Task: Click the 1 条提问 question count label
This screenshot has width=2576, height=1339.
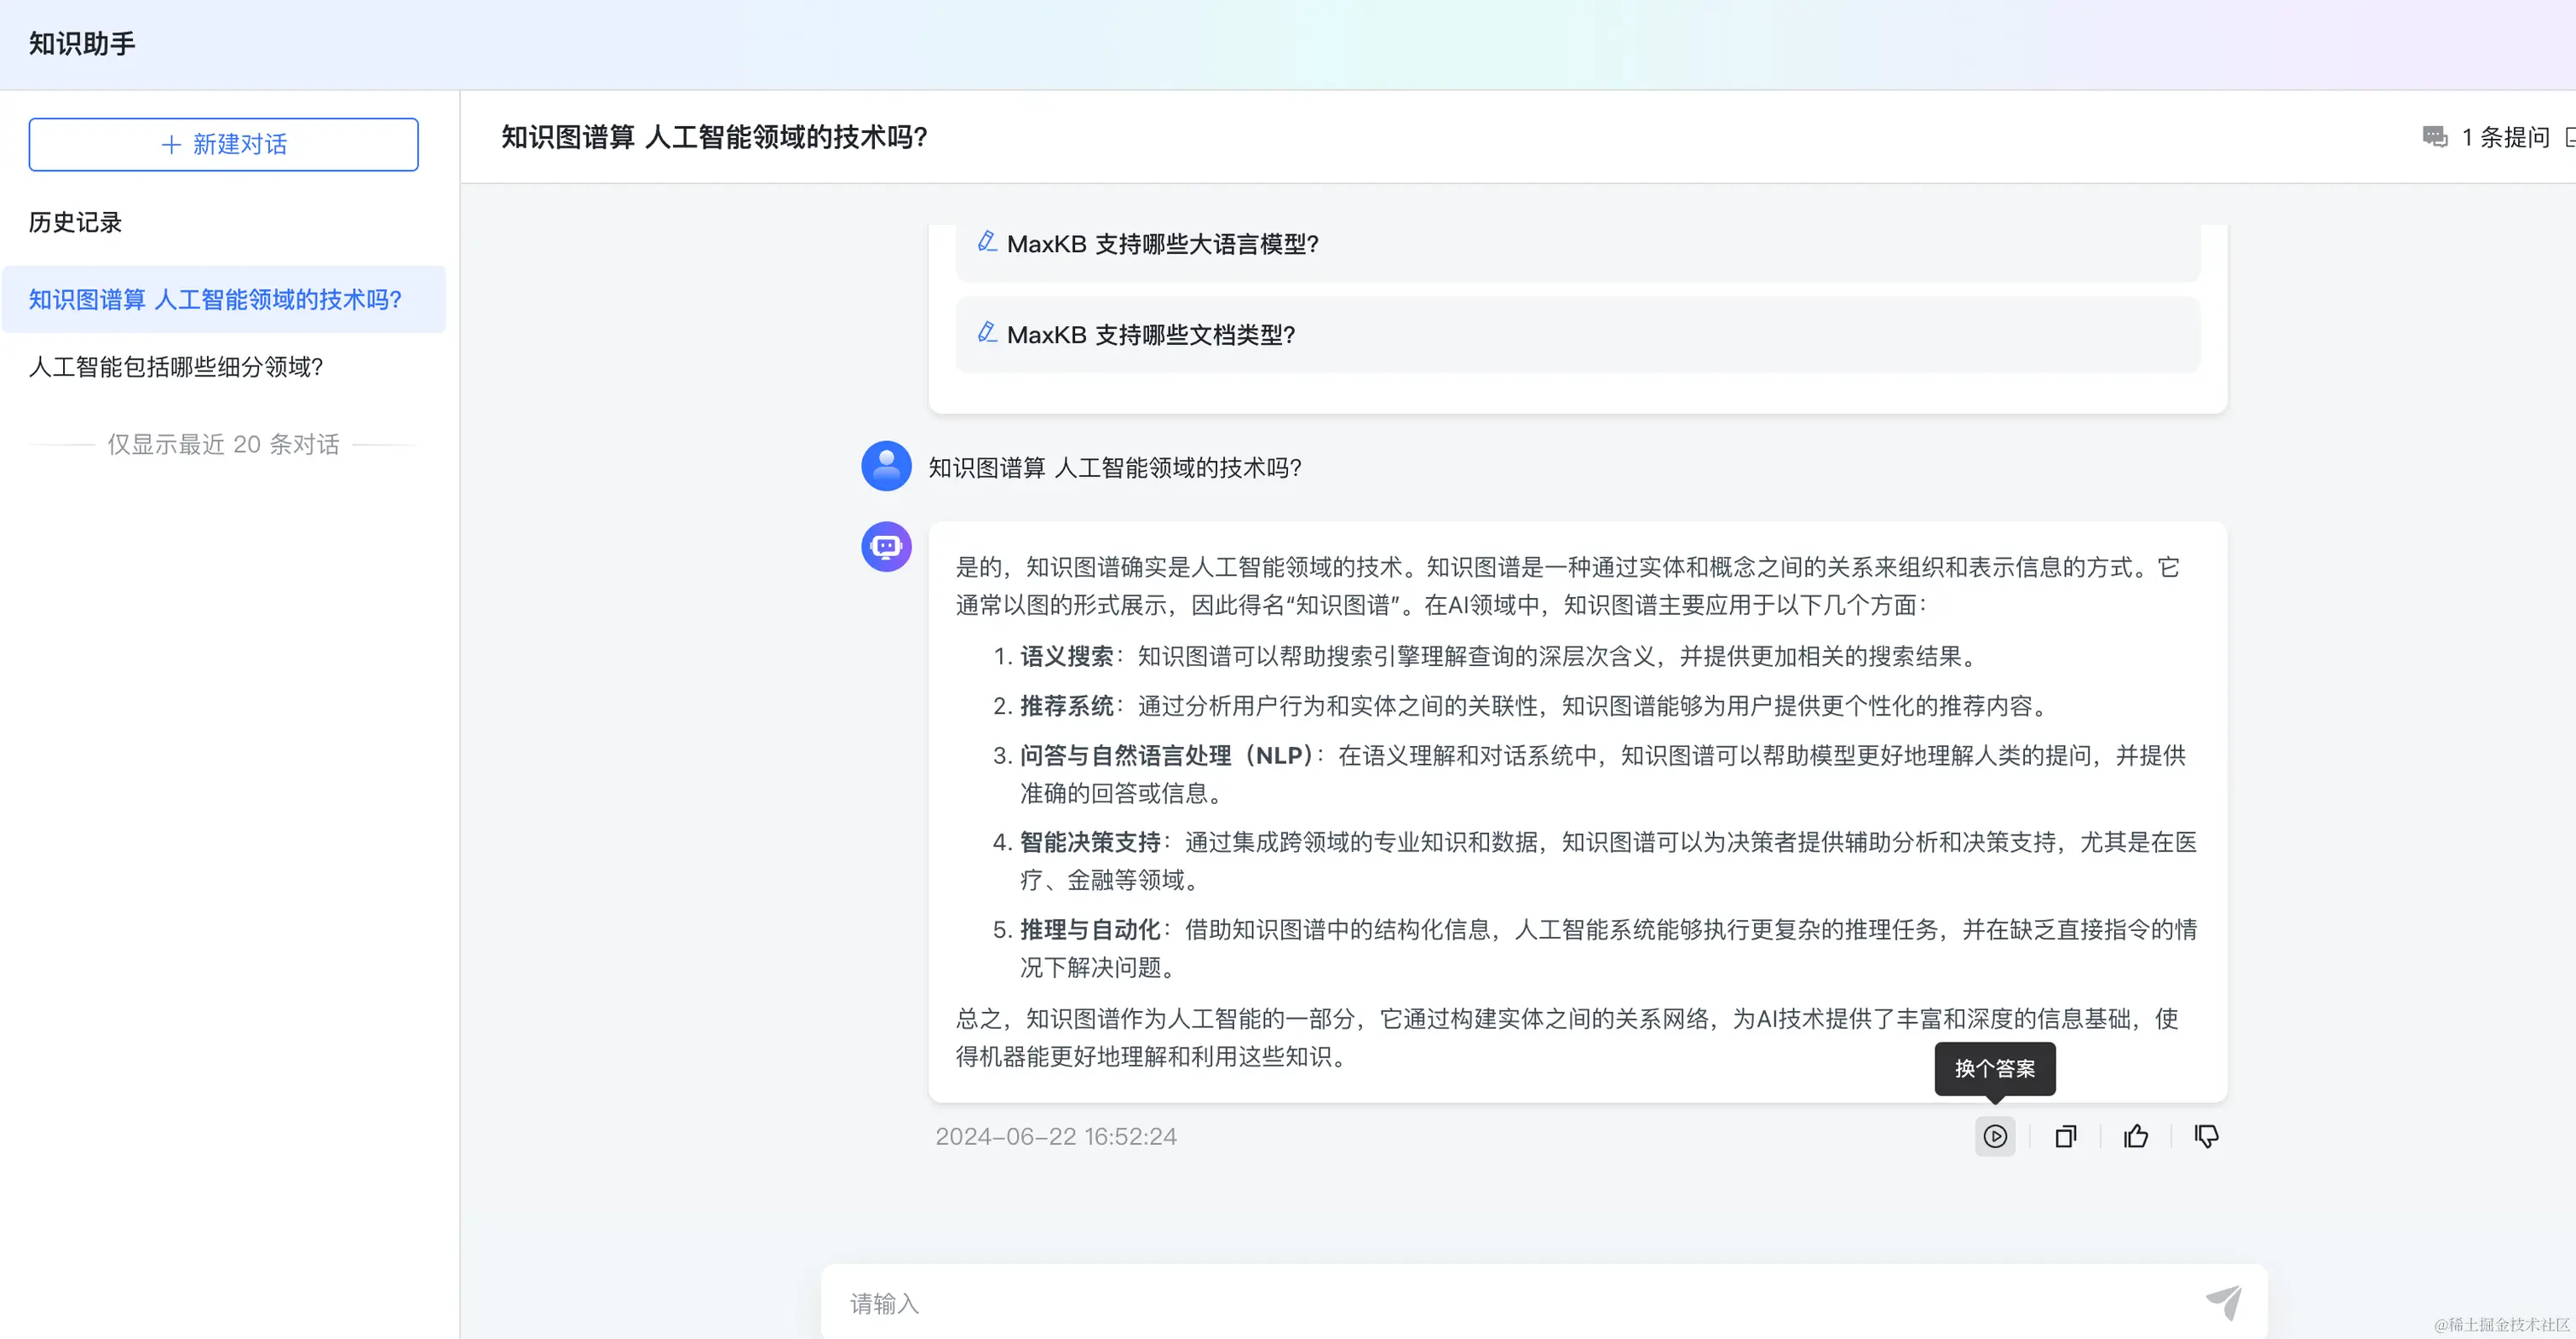Action: click(x=2505, y=137)
